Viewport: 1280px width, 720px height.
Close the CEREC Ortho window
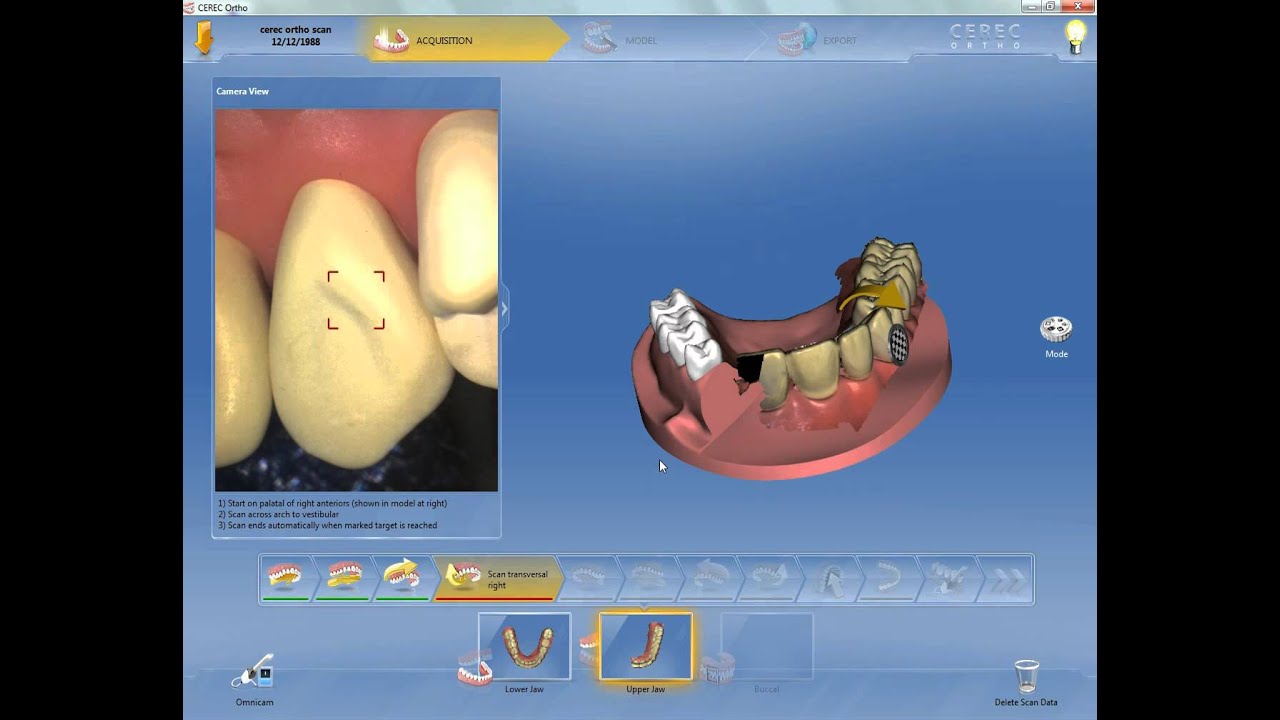[1078, 7]
